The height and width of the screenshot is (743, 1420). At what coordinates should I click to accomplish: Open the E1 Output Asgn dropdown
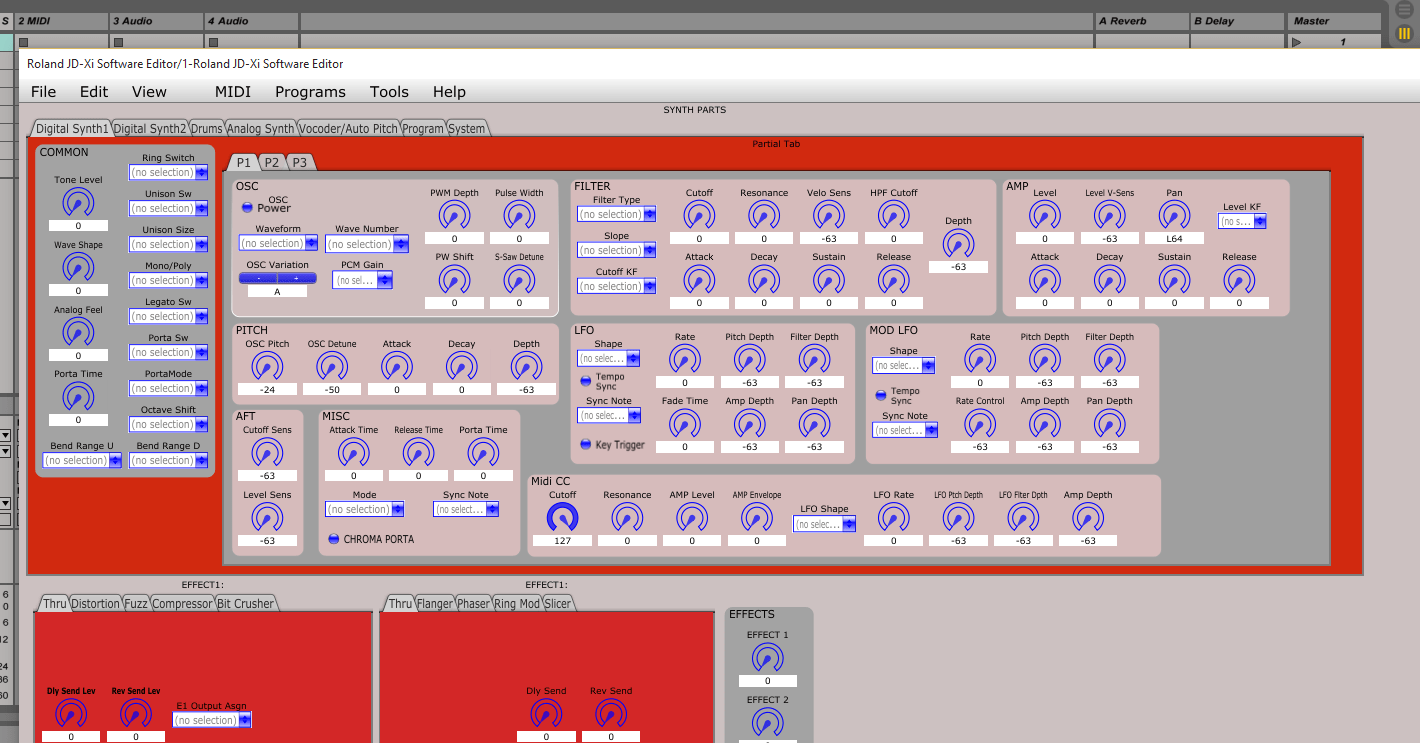click(211, 720)
